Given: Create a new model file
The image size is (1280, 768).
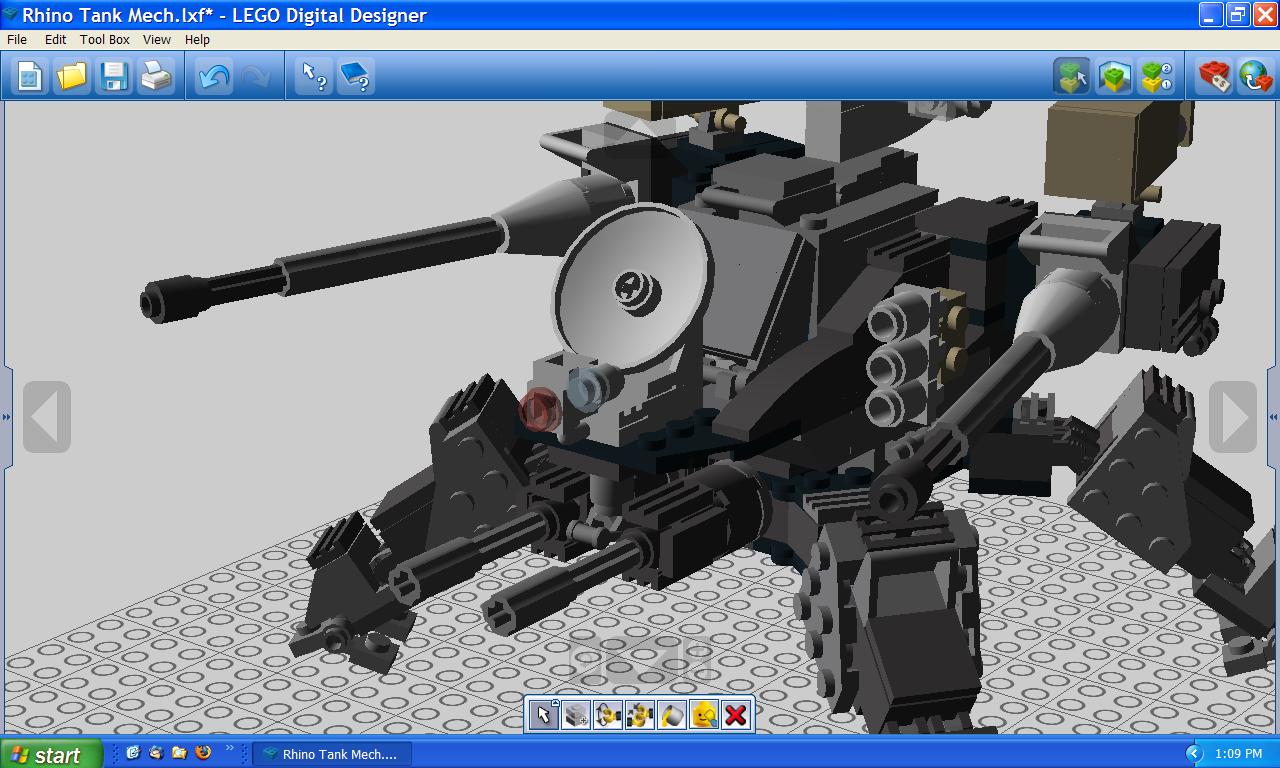Looking at the screenshot, I should tap(29, 76).
